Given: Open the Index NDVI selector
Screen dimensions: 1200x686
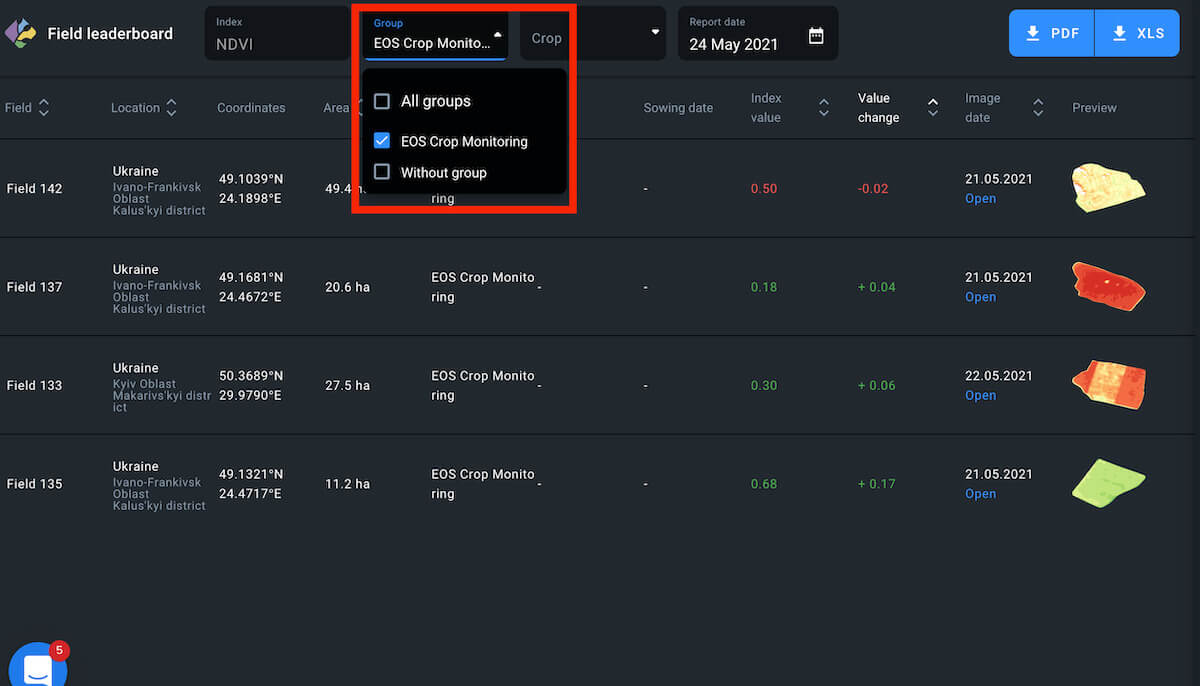Looking at the screenshot, I should tap(276, 34).
